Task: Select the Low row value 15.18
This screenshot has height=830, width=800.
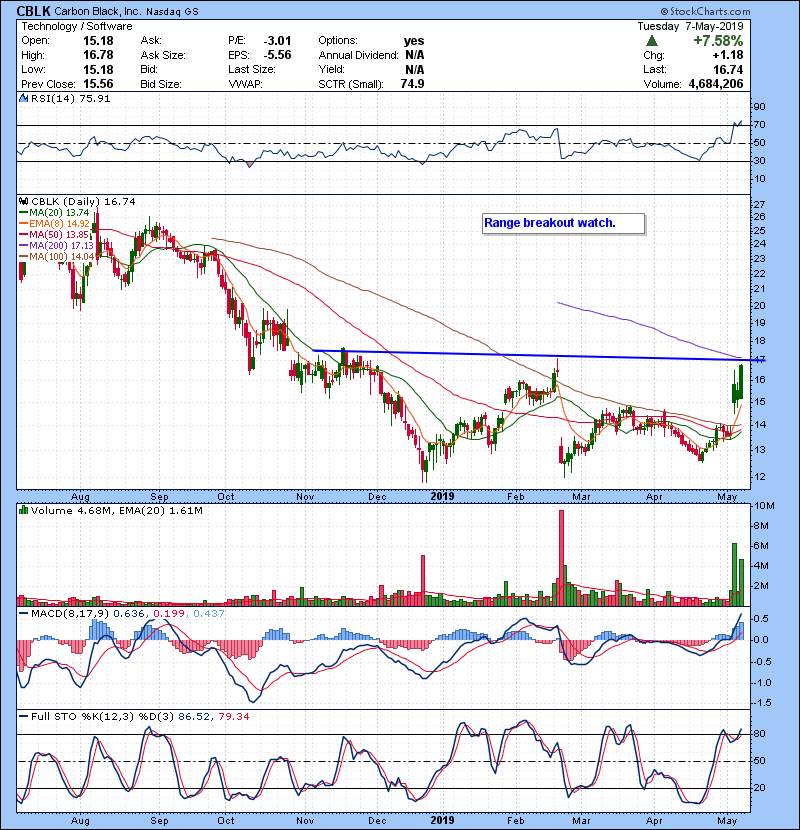Action: [x=98, y=69]
